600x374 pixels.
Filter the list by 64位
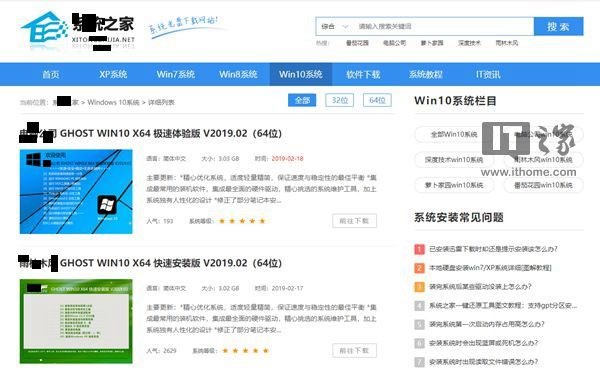pyautogui.click(x=377, y=100)
